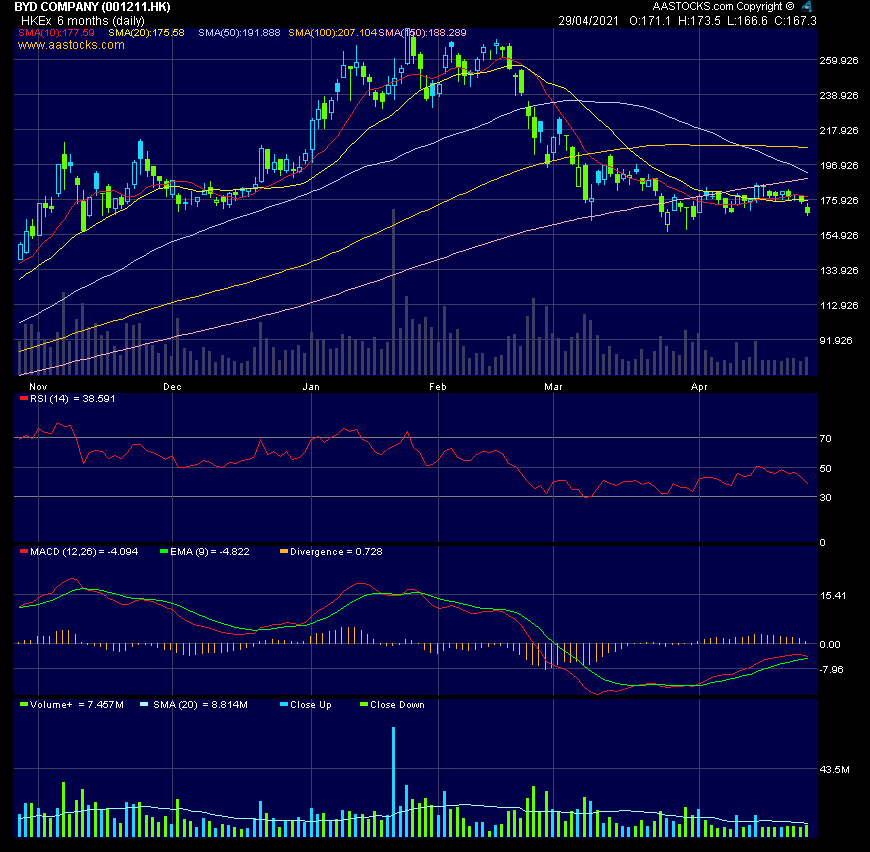The image size is (870, 852).
Task: Select the SMA(20):175.58 indicator label
Action: 146,33
